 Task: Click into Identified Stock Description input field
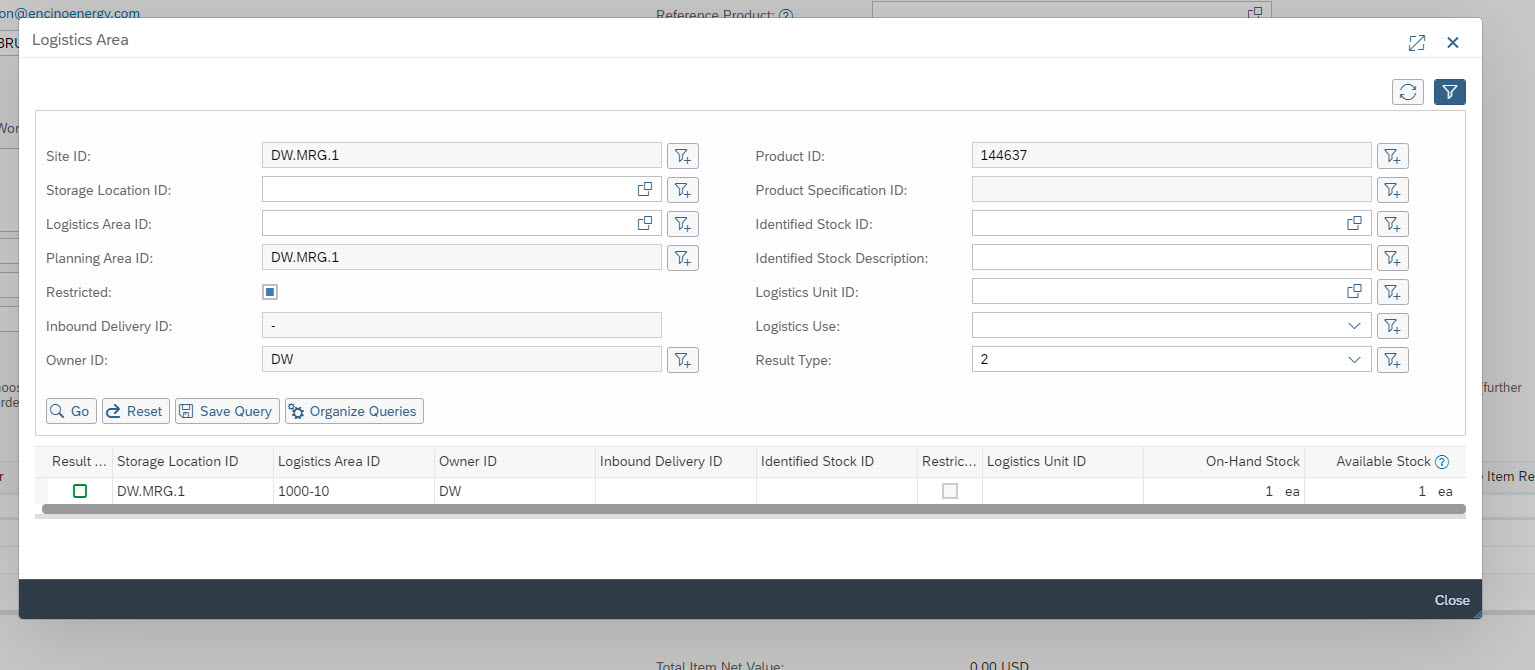[x=1171, y=257]
